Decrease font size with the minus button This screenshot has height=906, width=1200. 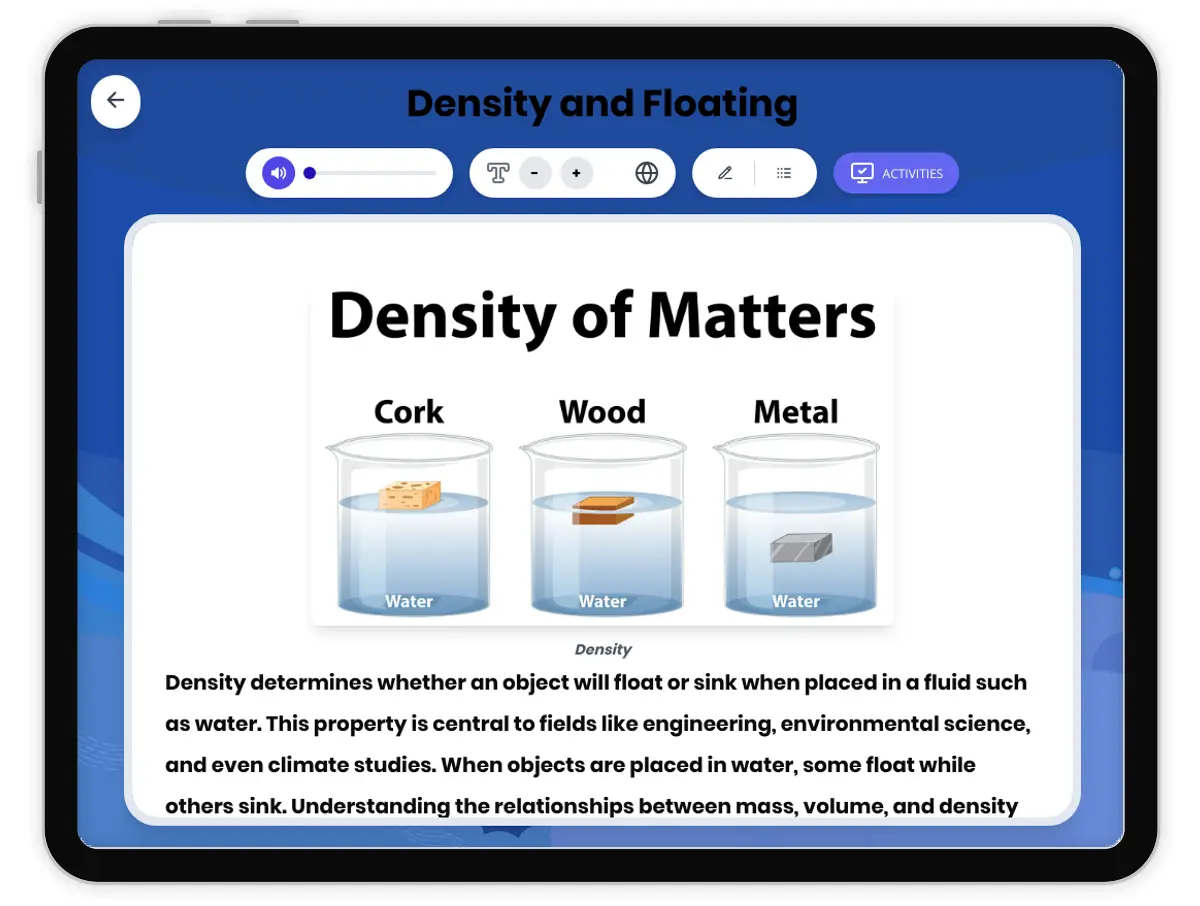coord(535,173)
